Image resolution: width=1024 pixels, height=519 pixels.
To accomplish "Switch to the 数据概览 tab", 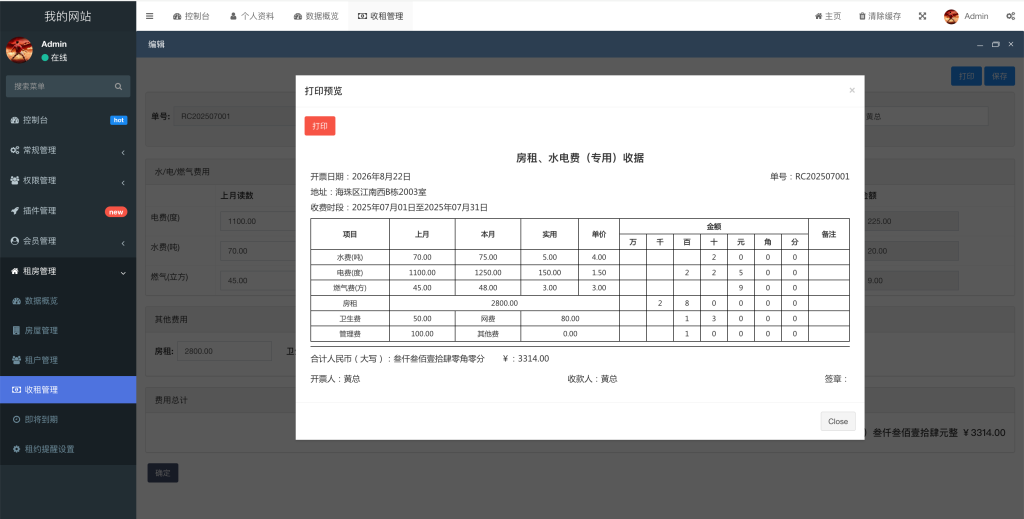I will click(x=316, y=16).
